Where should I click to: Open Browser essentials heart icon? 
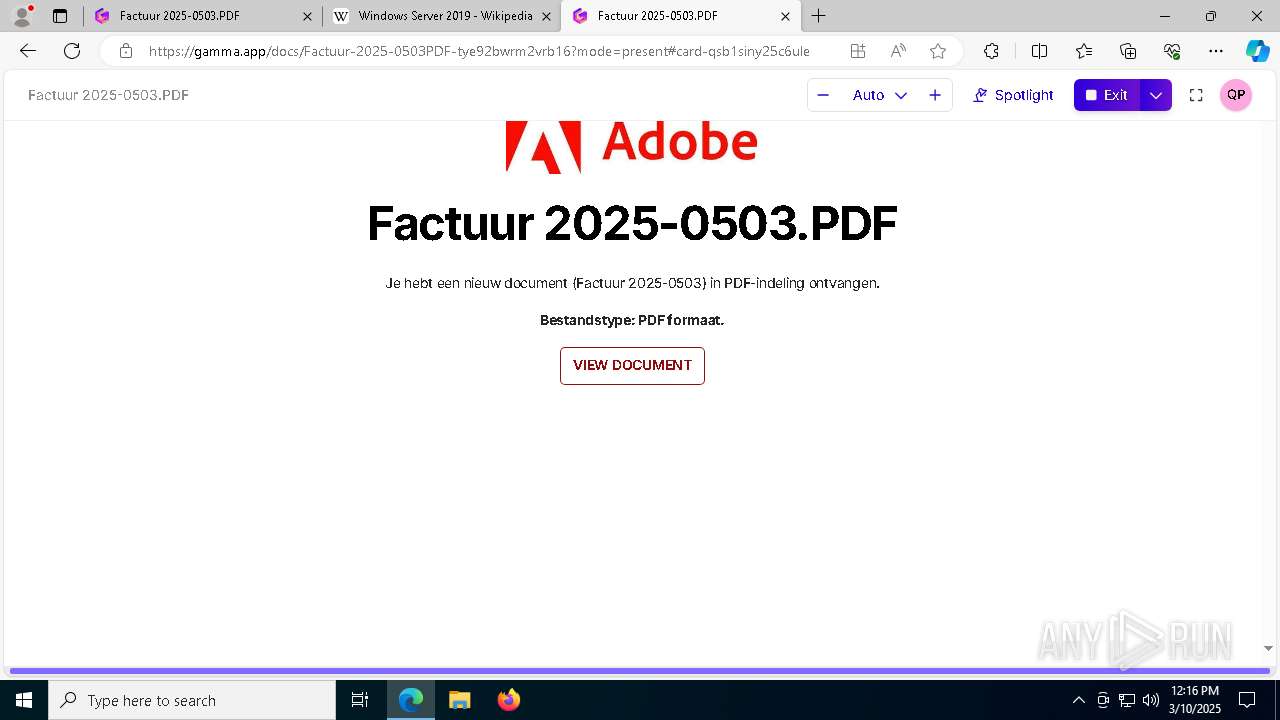pyautogui.click(x=1172, y=51)
